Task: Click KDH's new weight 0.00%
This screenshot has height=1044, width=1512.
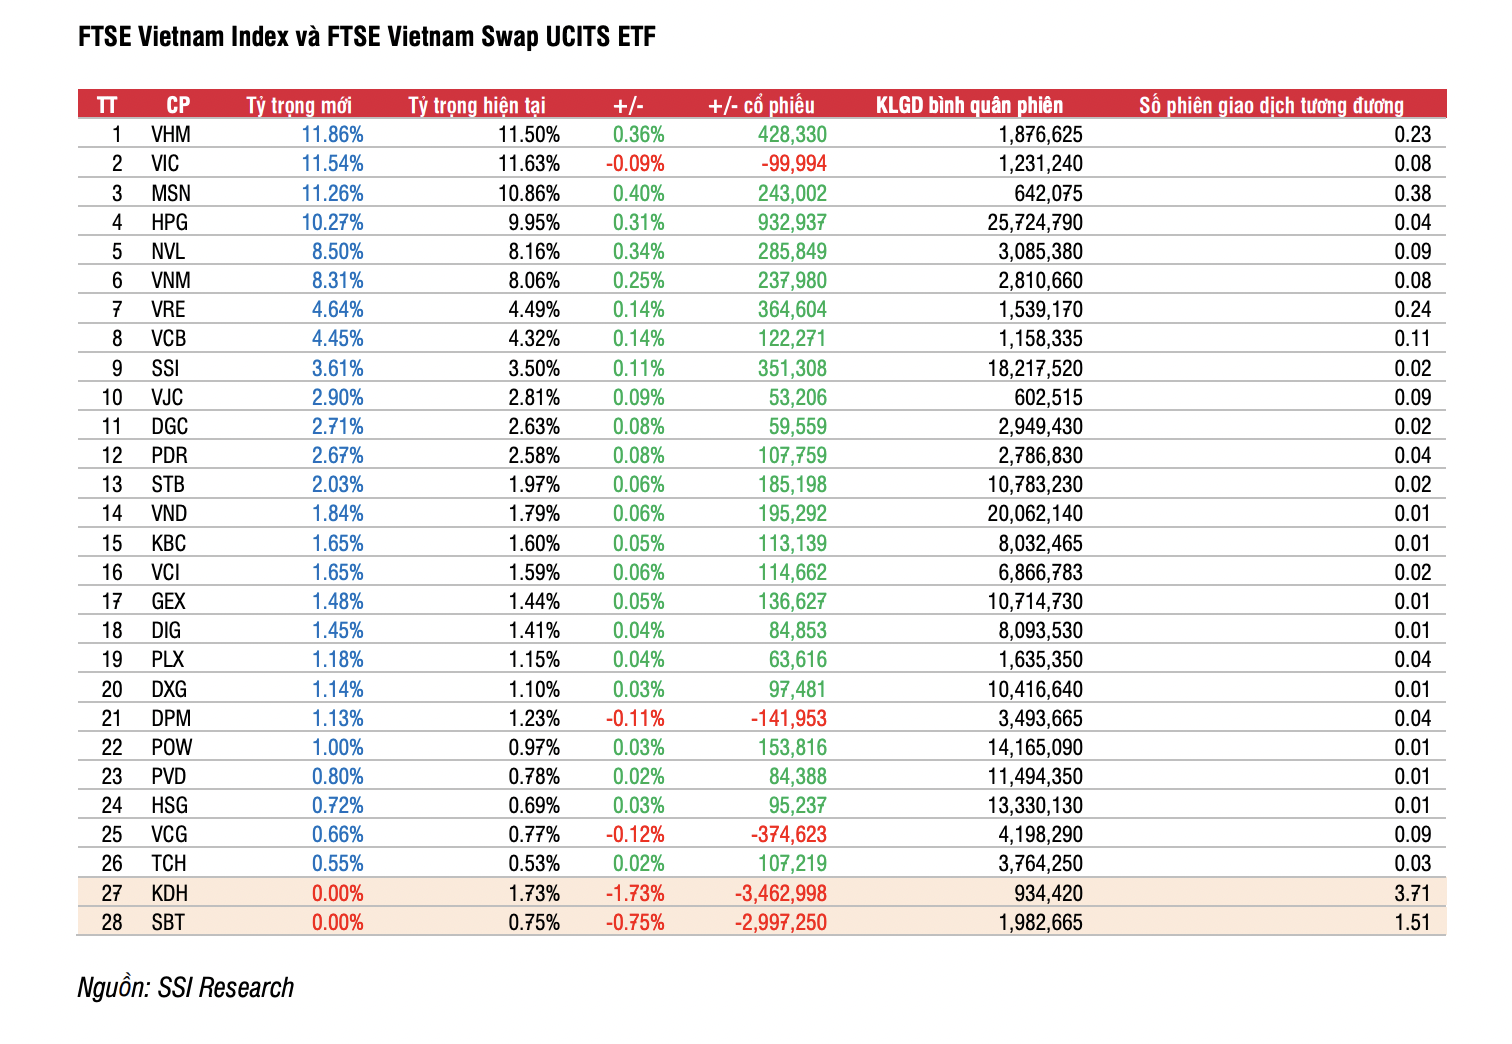Action: (x=338, y=893)
